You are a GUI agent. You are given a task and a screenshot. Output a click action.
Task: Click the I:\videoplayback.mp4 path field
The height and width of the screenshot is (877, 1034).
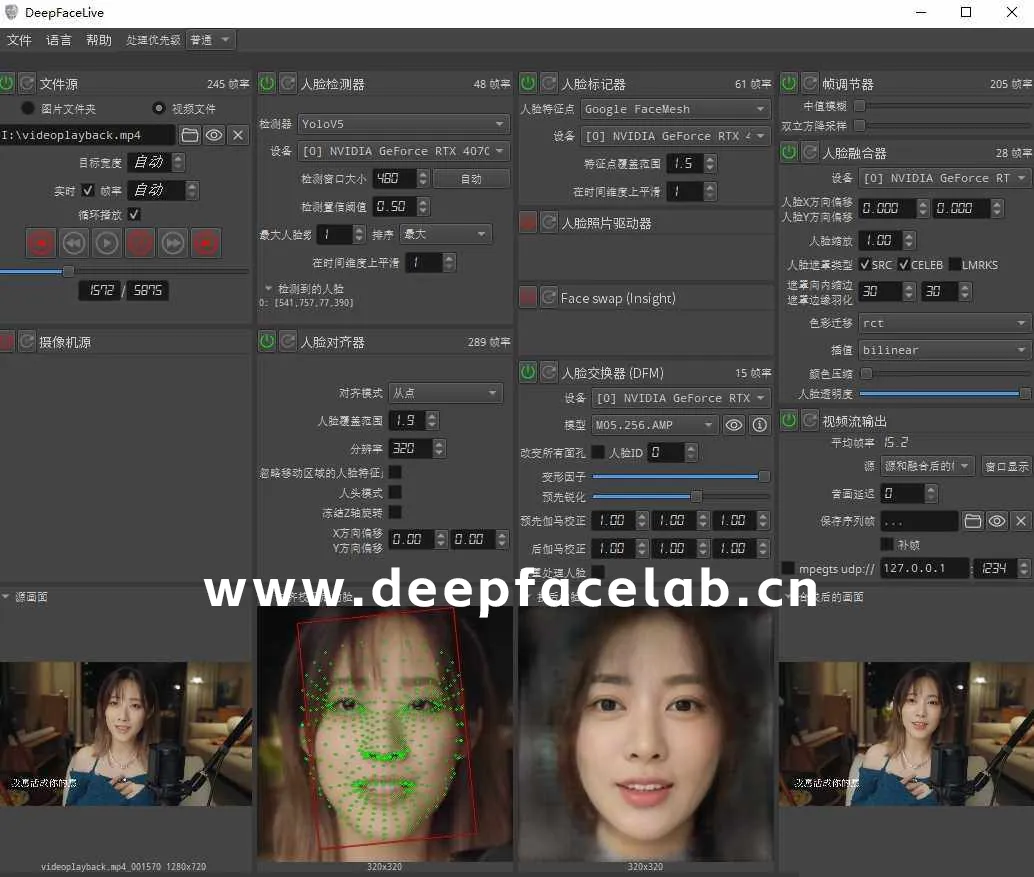[88, 135]
